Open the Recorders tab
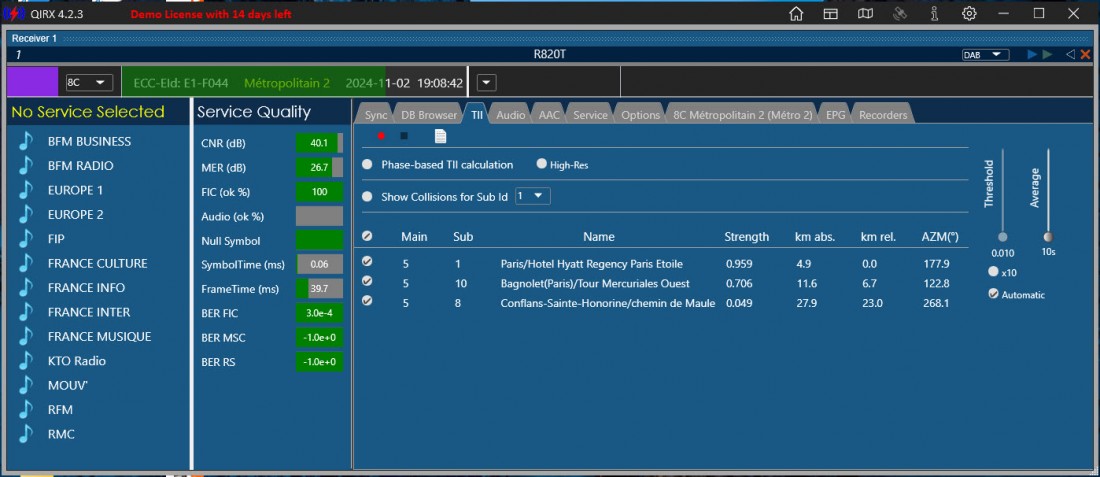Image resolution: width=1100 pixels, height=477 pixels. [883, 115]
